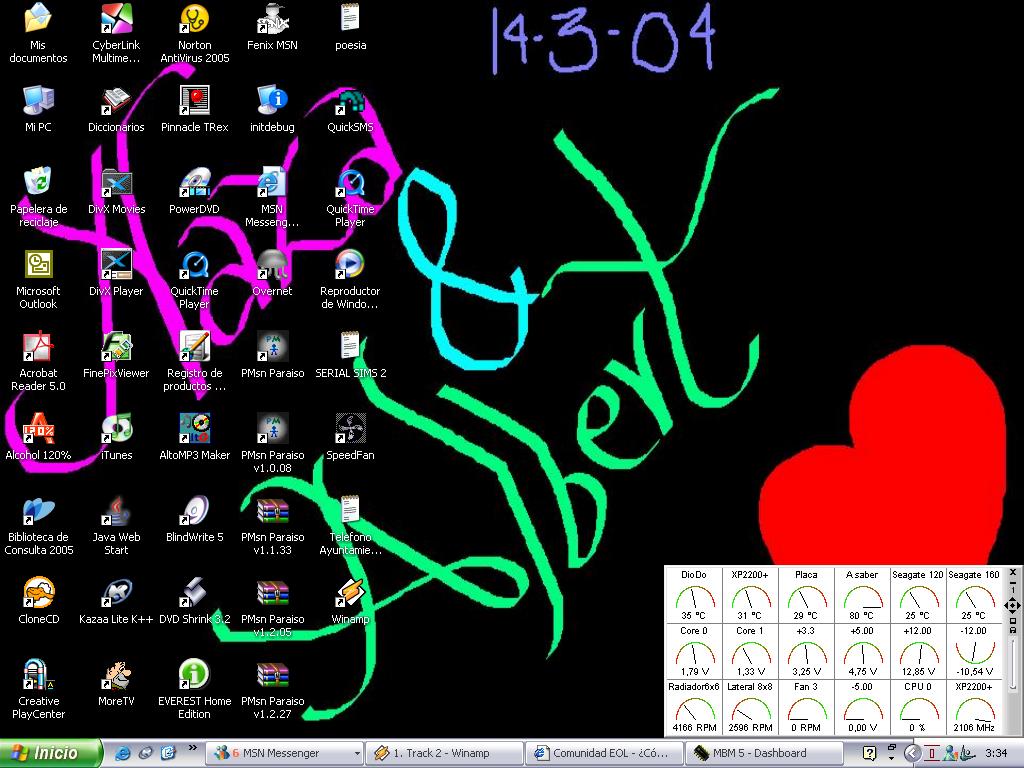
Task: Open Internet Explorer from Quick Launch
Action: coord(122,753)
